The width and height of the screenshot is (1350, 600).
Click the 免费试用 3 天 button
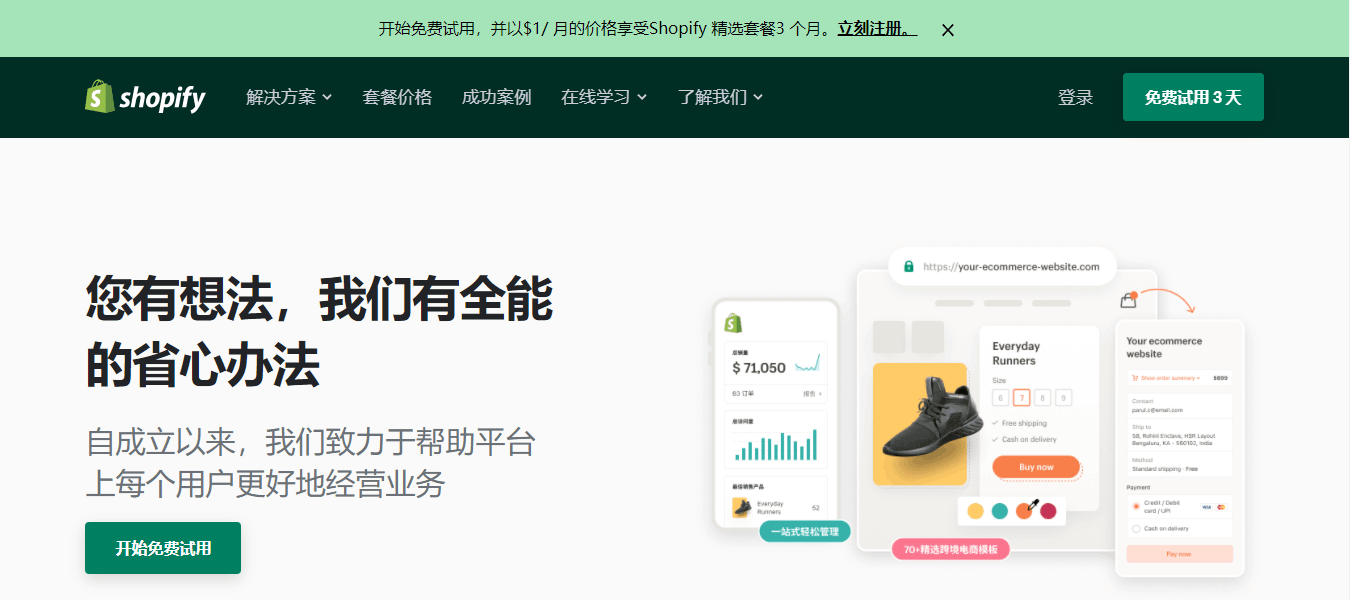click(1193, 97)
